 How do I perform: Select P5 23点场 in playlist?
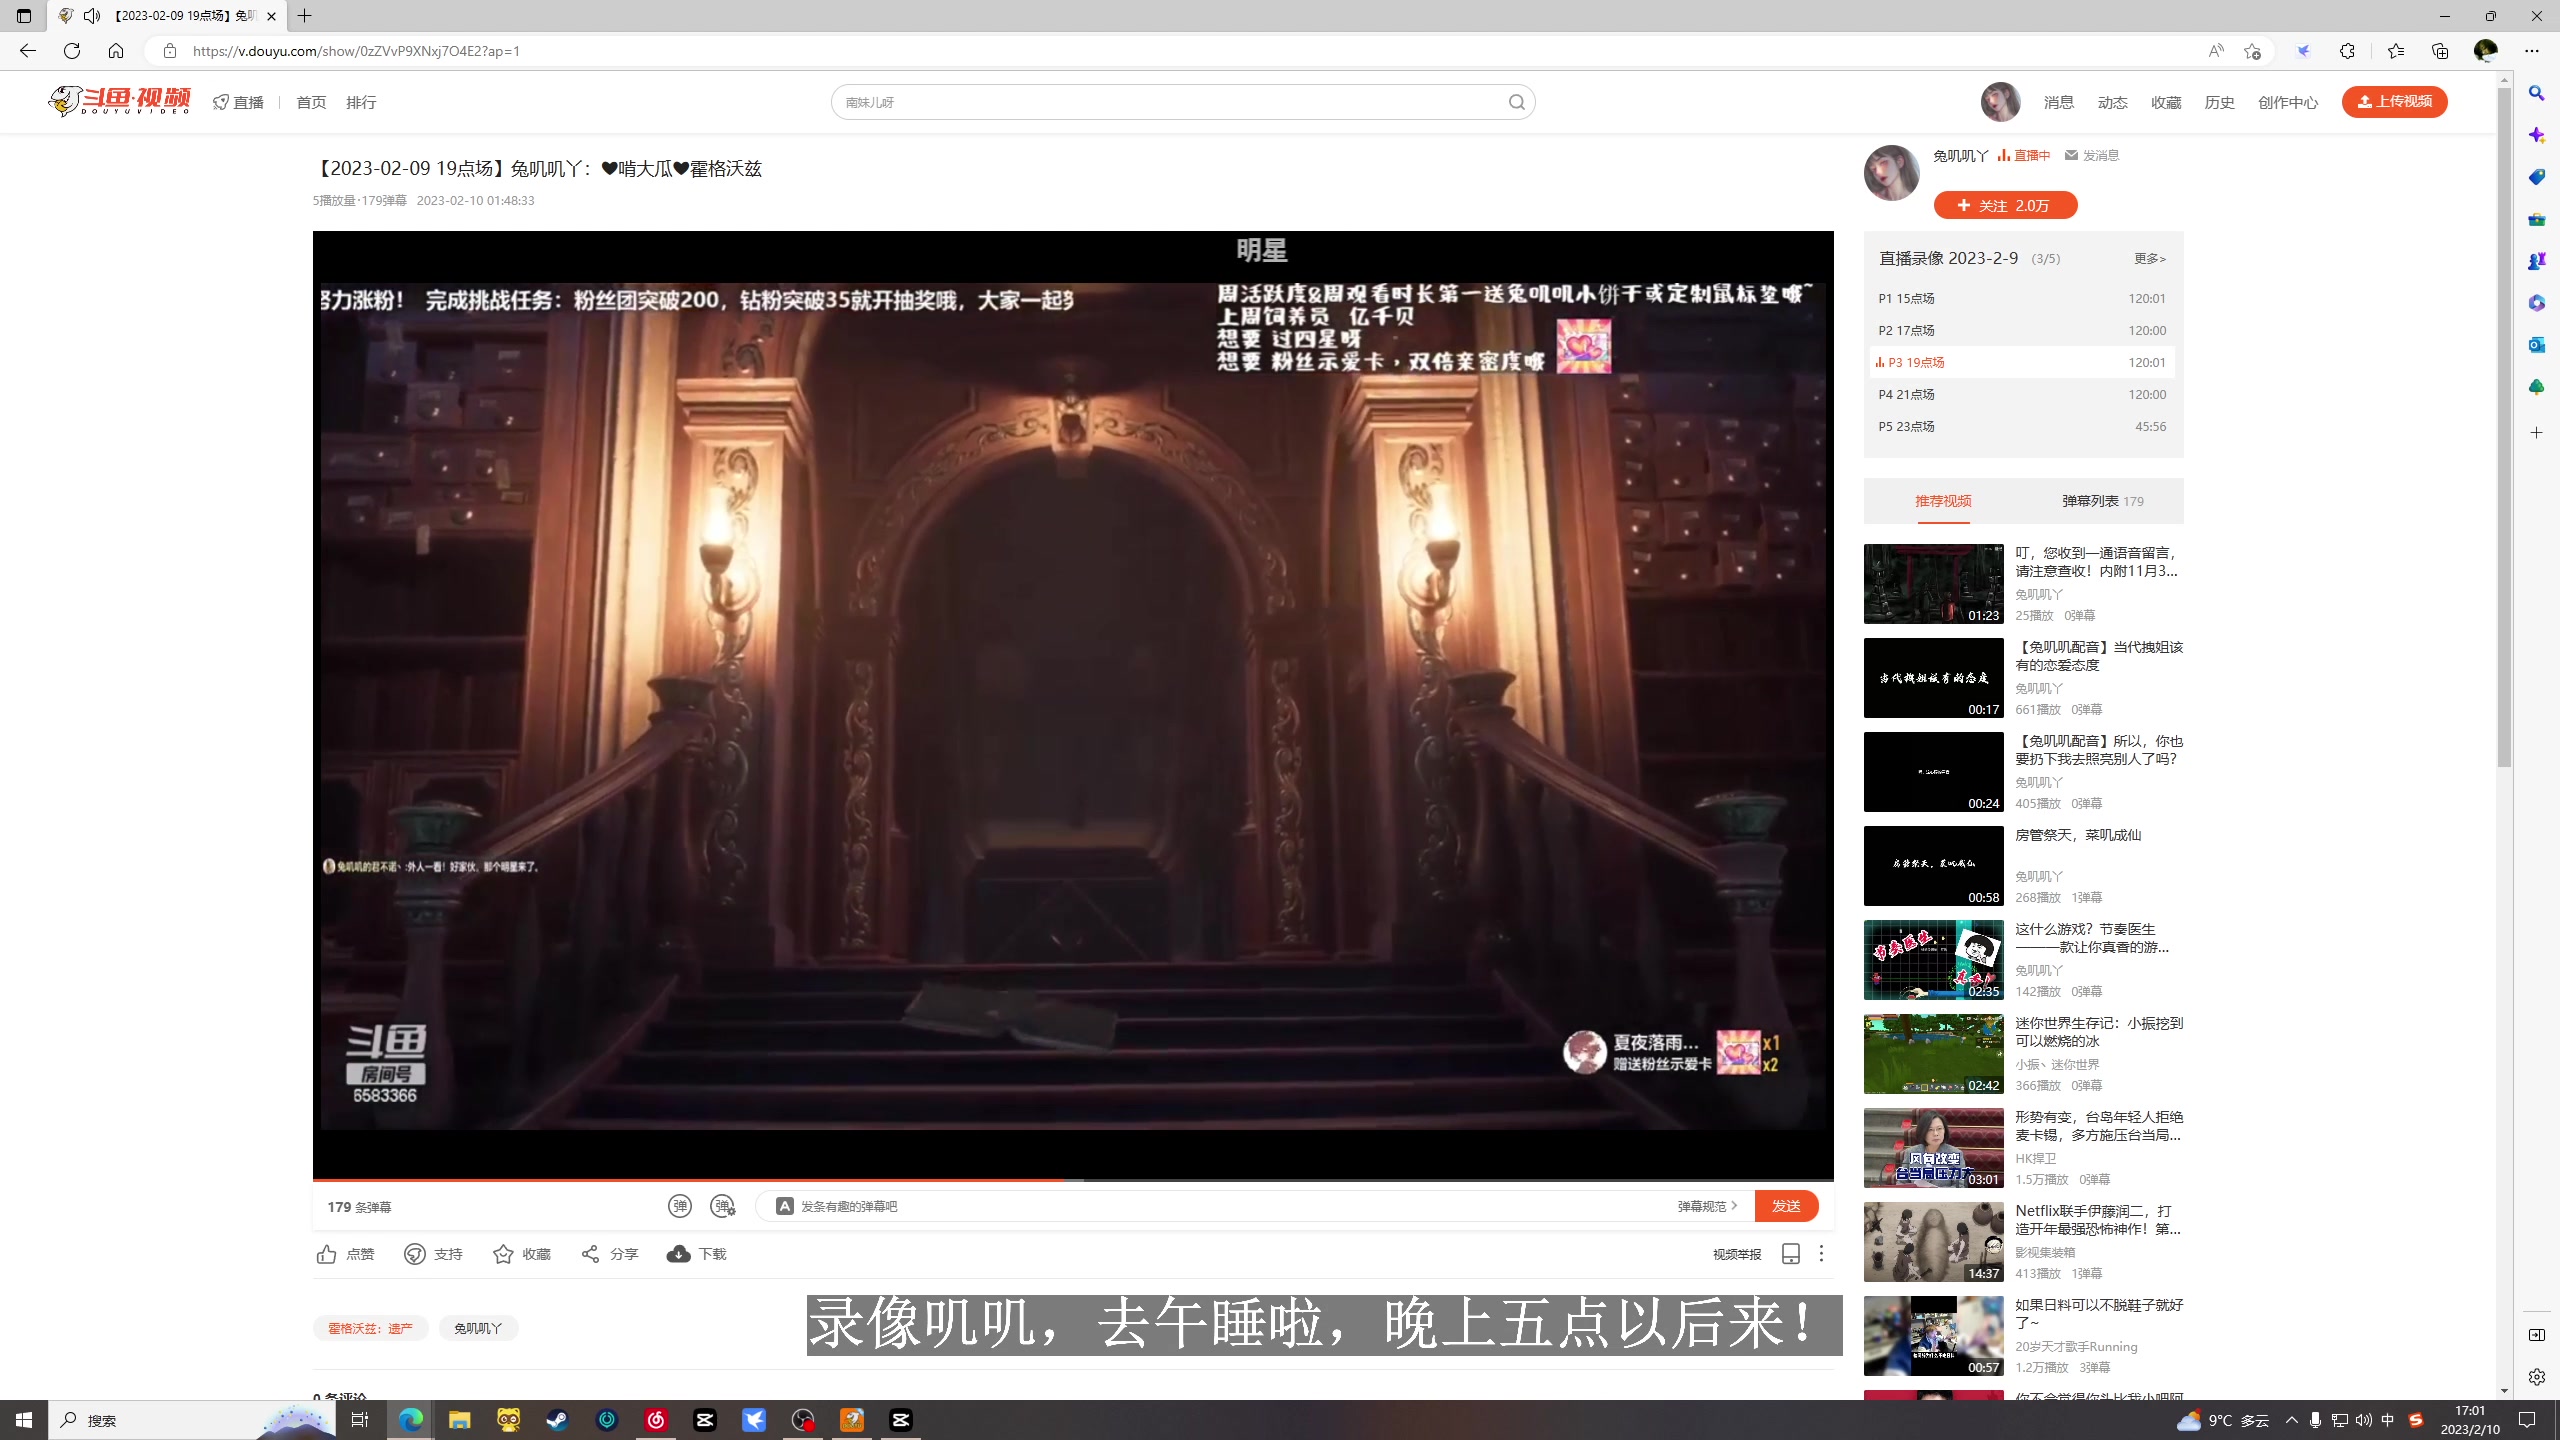point(2022,426)
